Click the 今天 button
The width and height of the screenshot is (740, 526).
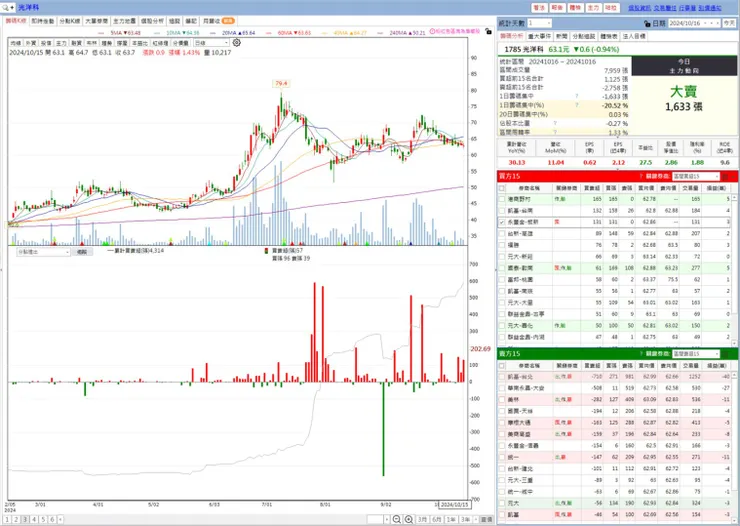coord(729,23)
